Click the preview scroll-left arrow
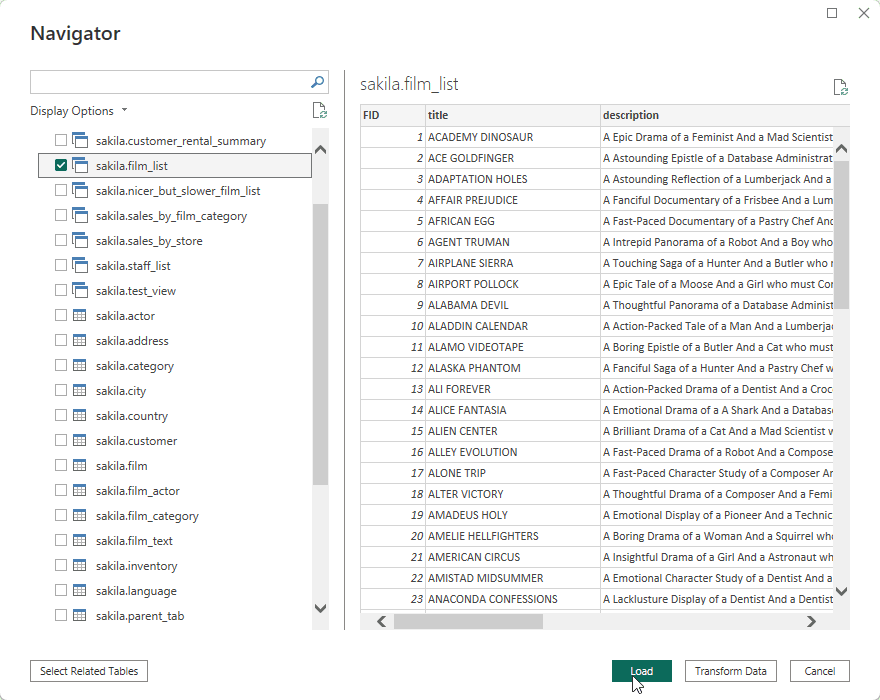 click(x=382, y=621)
